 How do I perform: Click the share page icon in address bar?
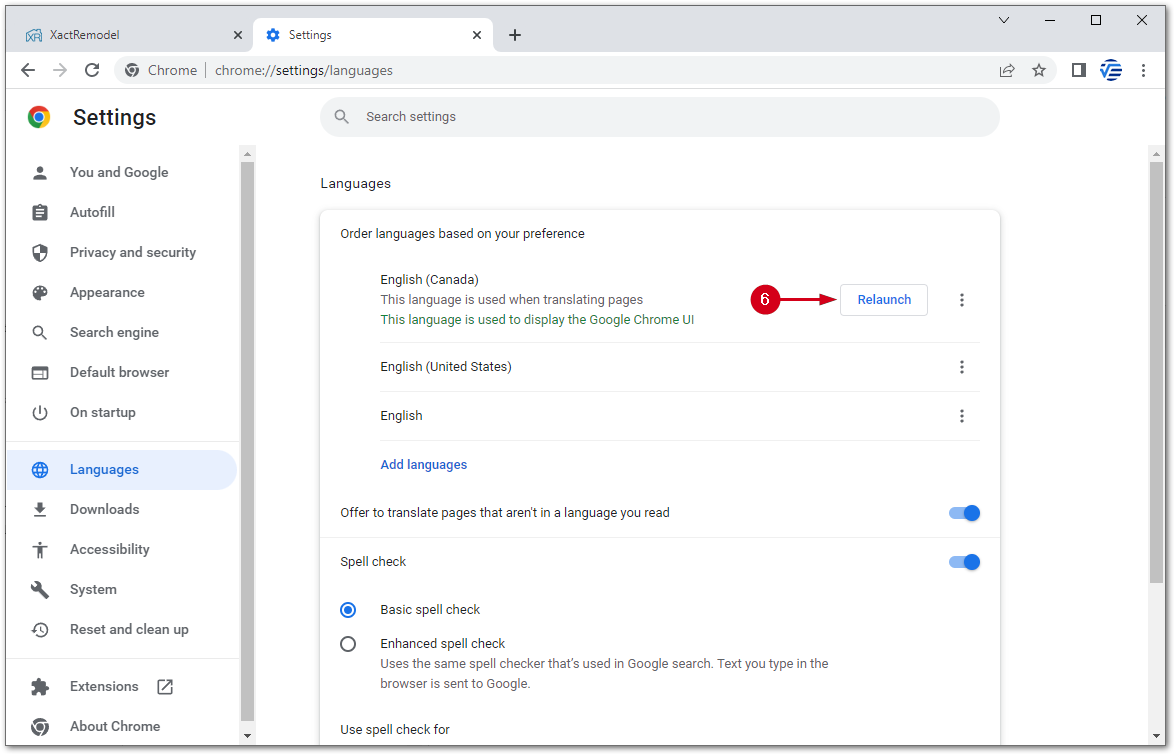tap(1007, 70)
